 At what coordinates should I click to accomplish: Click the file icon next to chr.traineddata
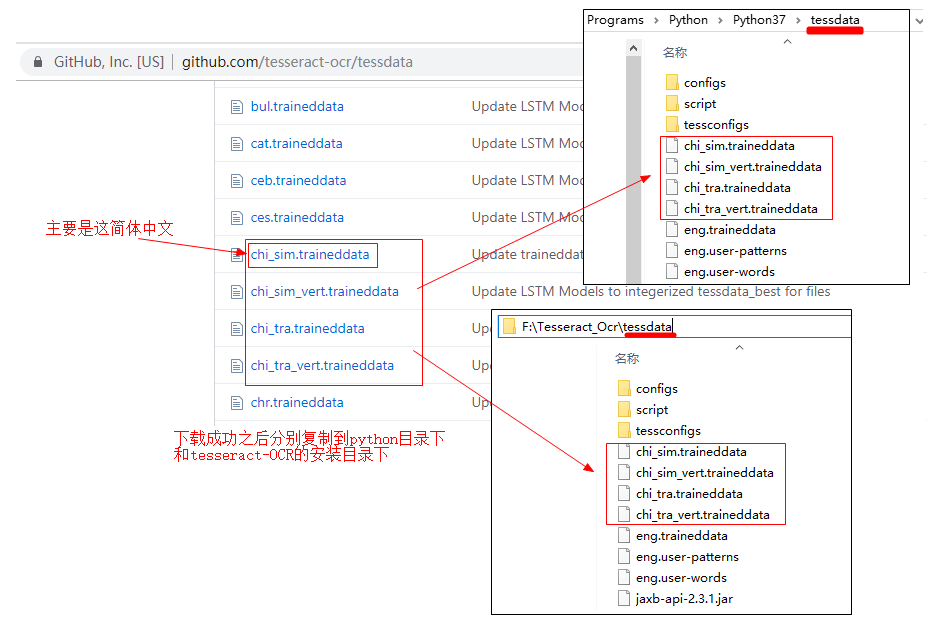(236, 403)
